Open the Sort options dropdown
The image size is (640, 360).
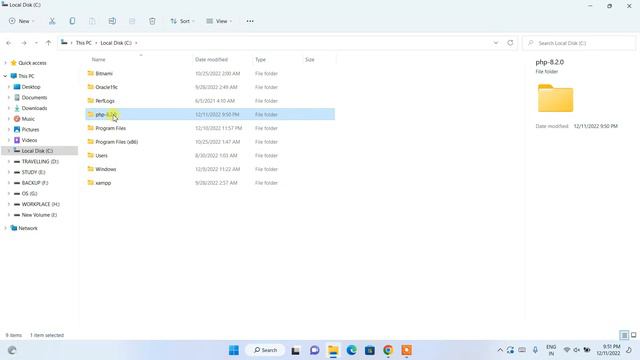tap(182, 21)
